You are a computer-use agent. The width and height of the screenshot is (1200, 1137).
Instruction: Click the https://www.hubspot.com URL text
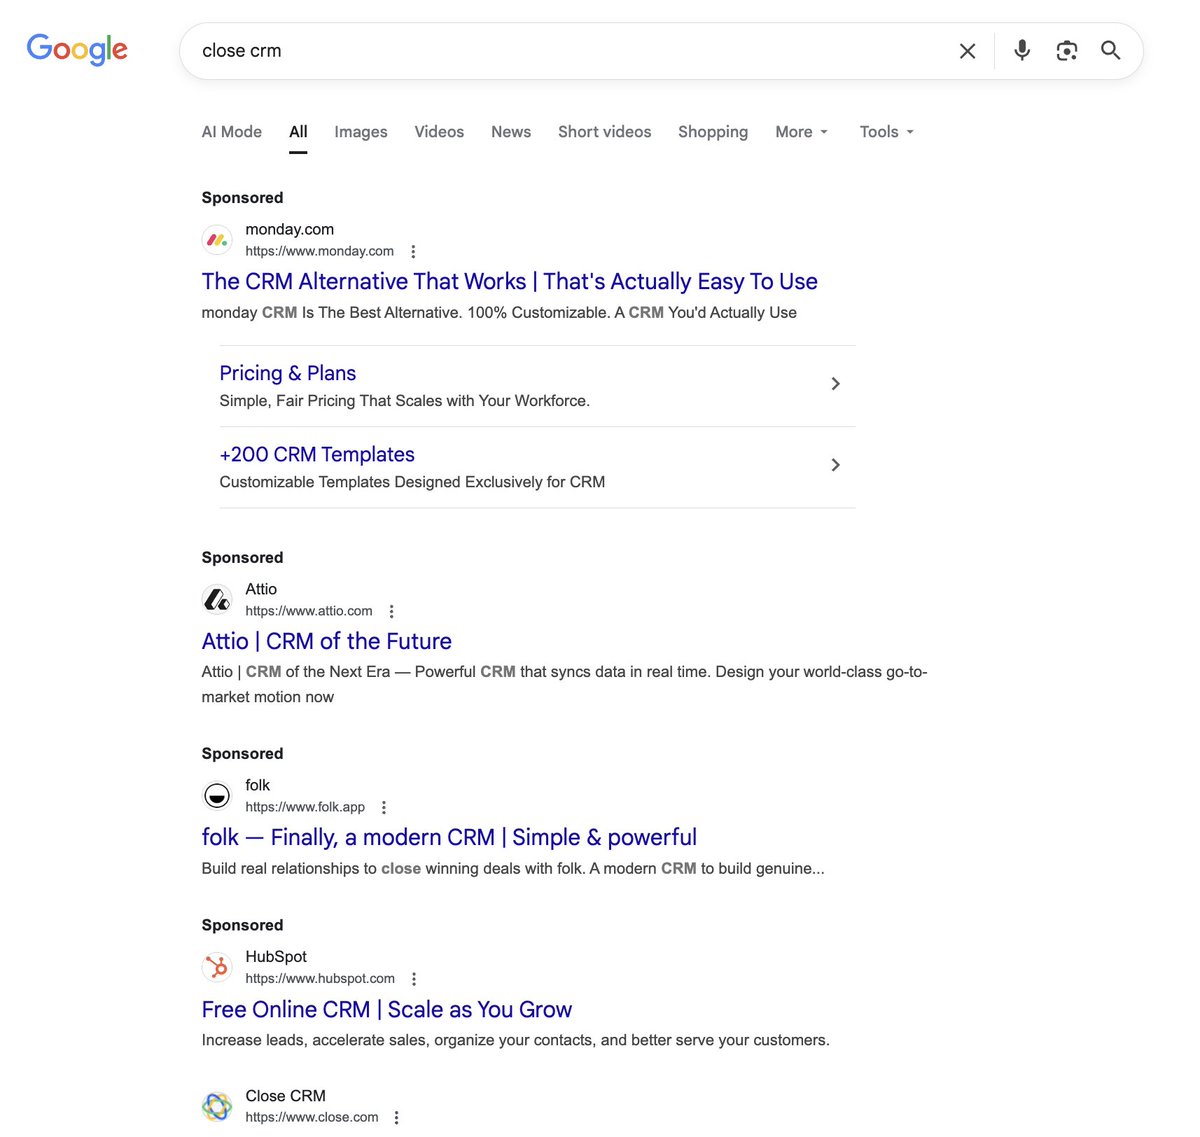pos(320,979)
